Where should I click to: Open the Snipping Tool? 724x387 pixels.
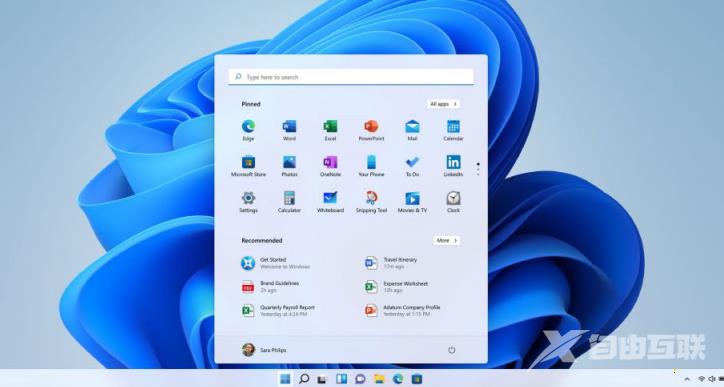pos(371,202)
